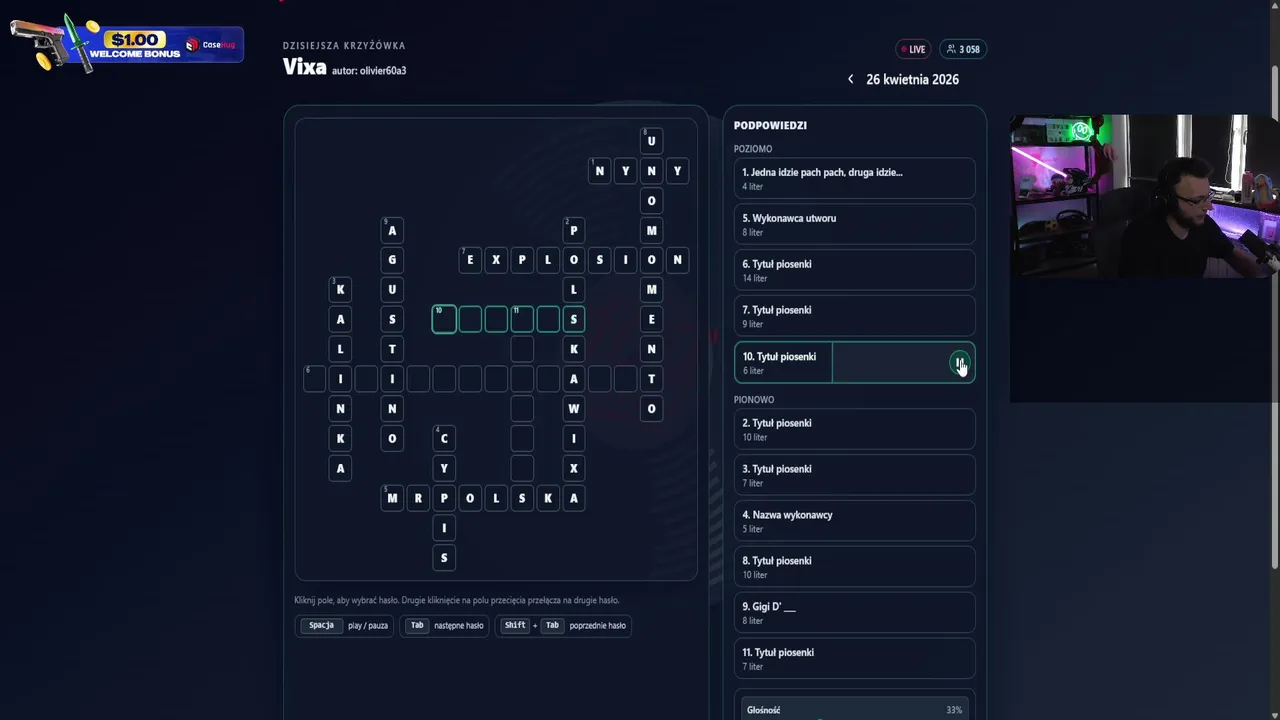The image size is (1280, 720).
Task: Click the first empty cell of word 10
Action: [444, 319]
